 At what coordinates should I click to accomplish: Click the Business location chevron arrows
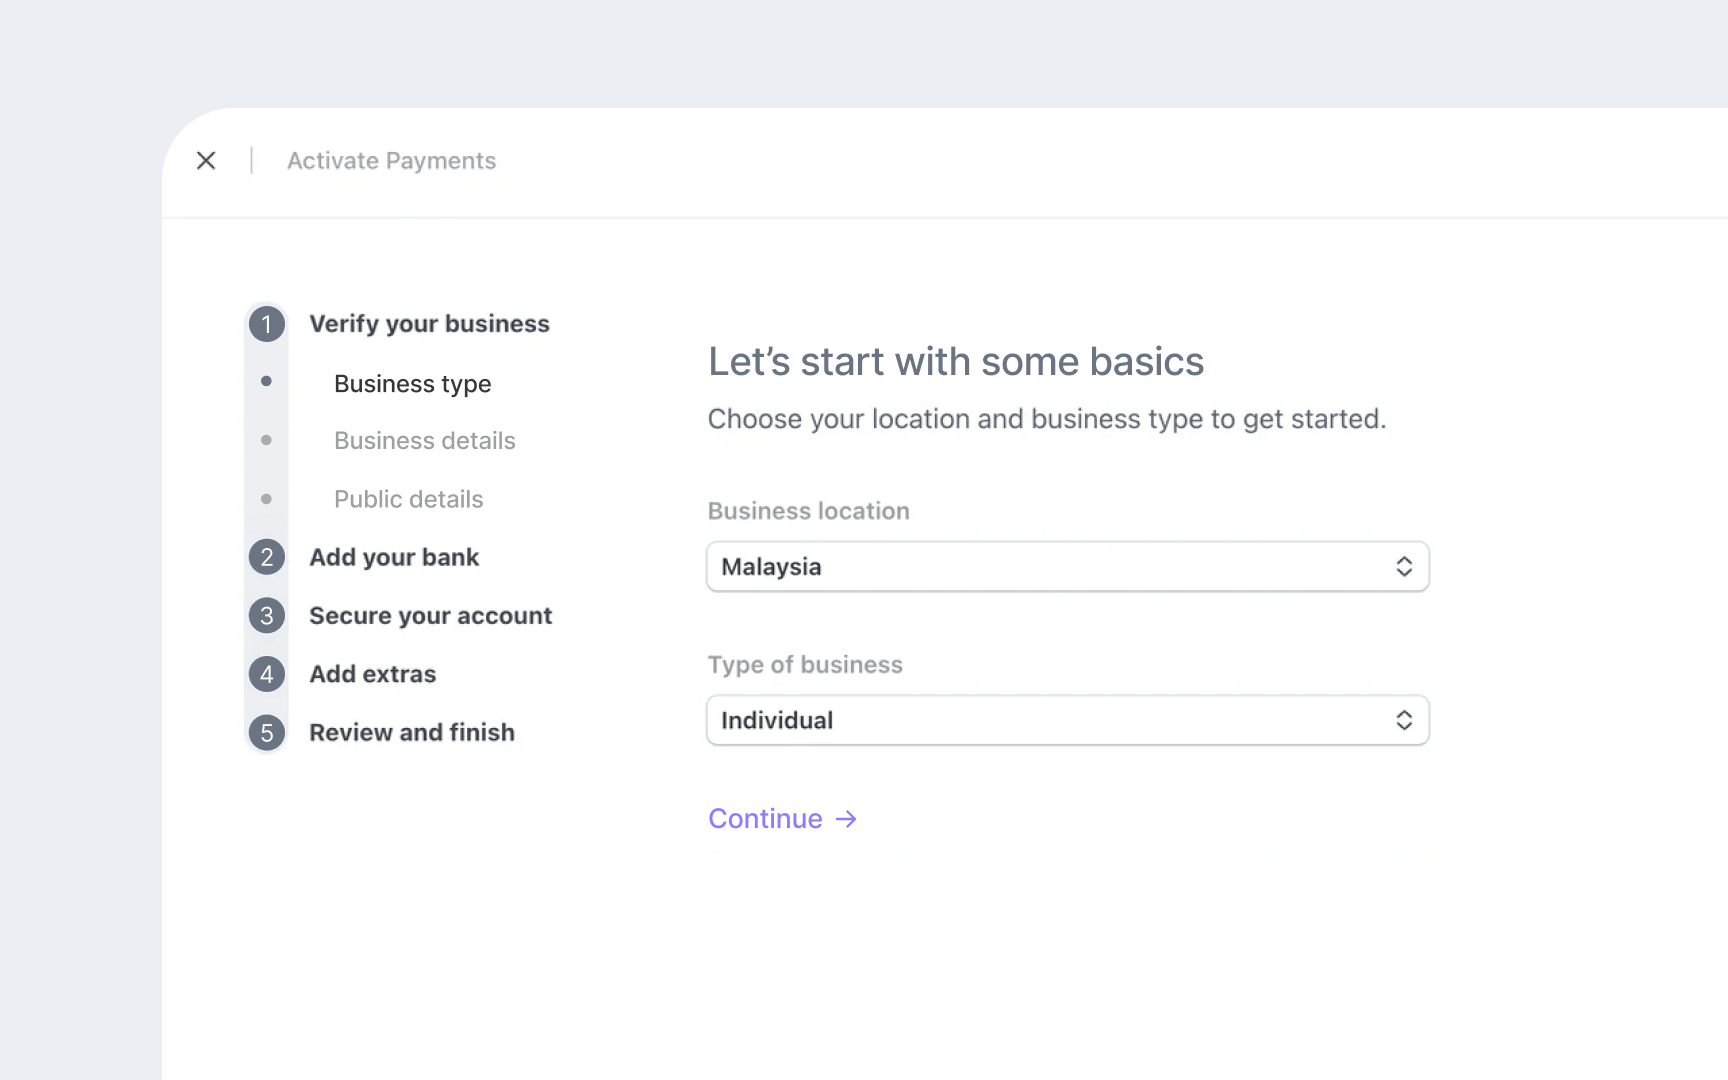[1404, 567]
